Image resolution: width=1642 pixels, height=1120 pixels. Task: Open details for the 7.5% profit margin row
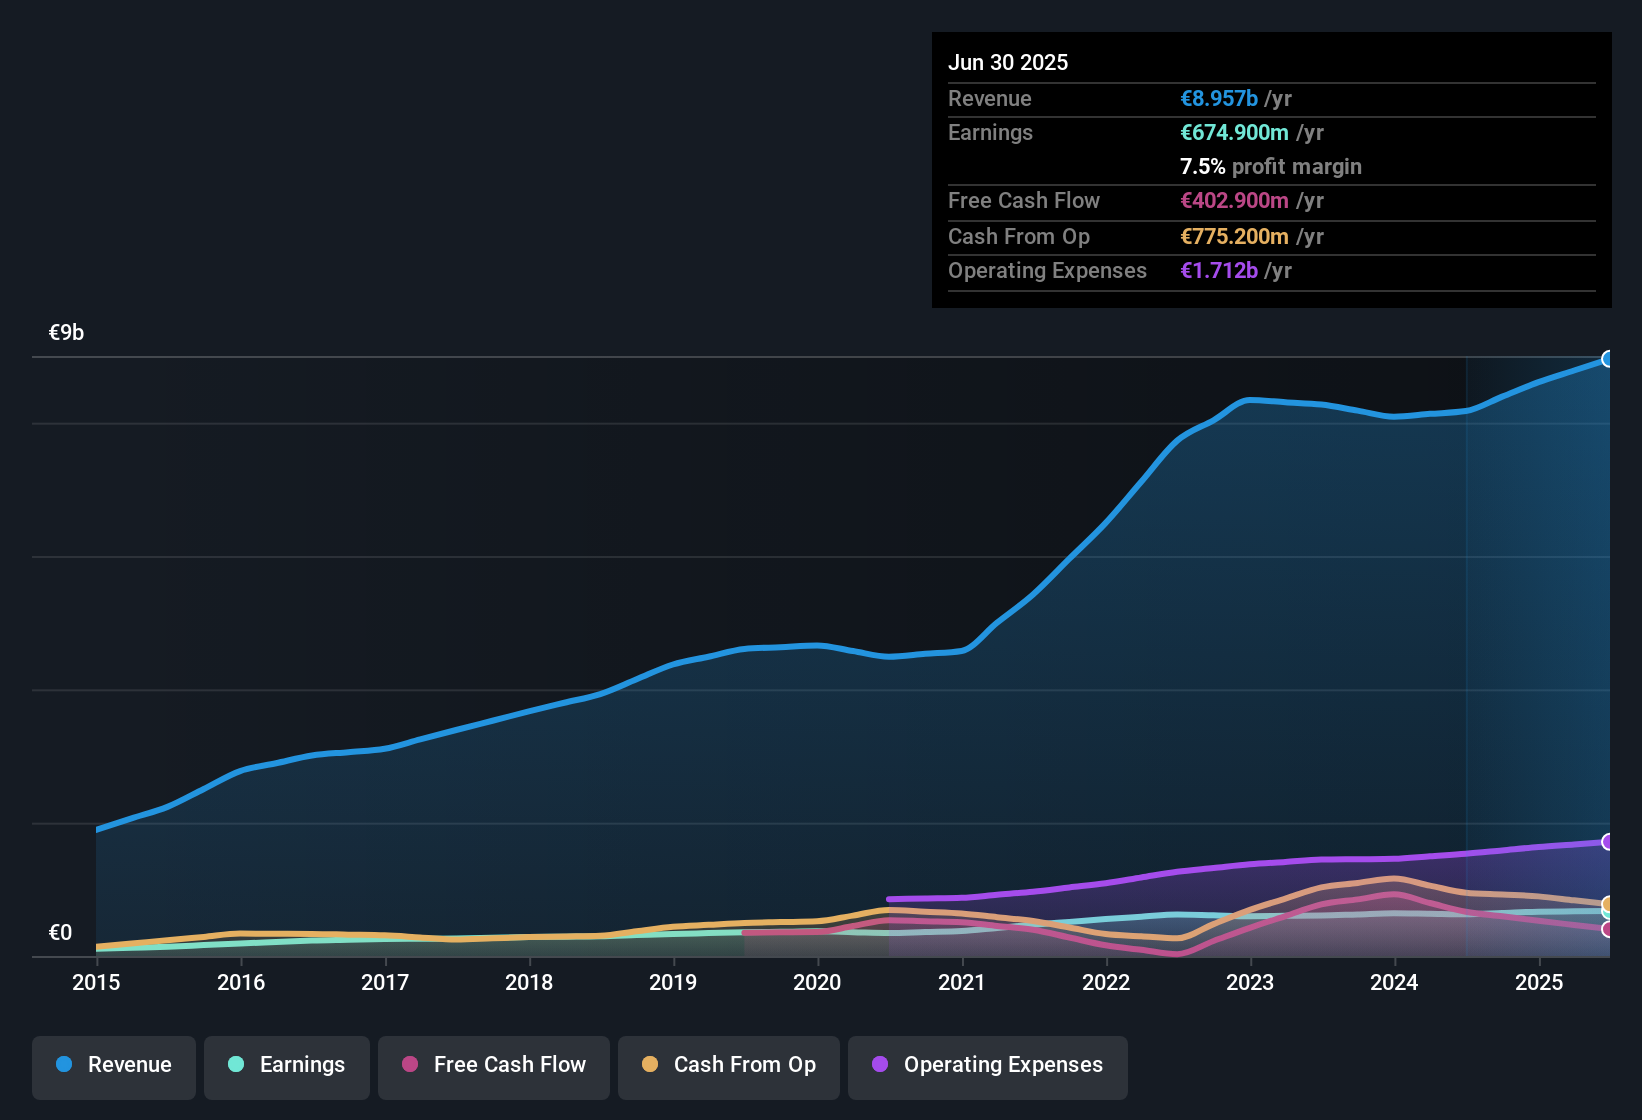tap(1270, 167)
